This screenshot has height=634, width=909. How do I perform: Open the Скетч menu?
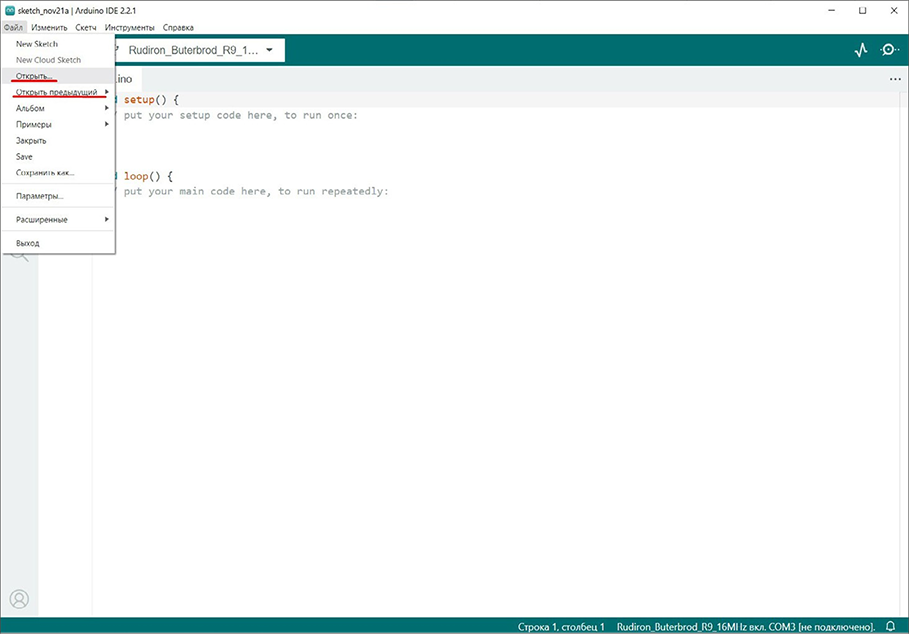tap(86, 27)
